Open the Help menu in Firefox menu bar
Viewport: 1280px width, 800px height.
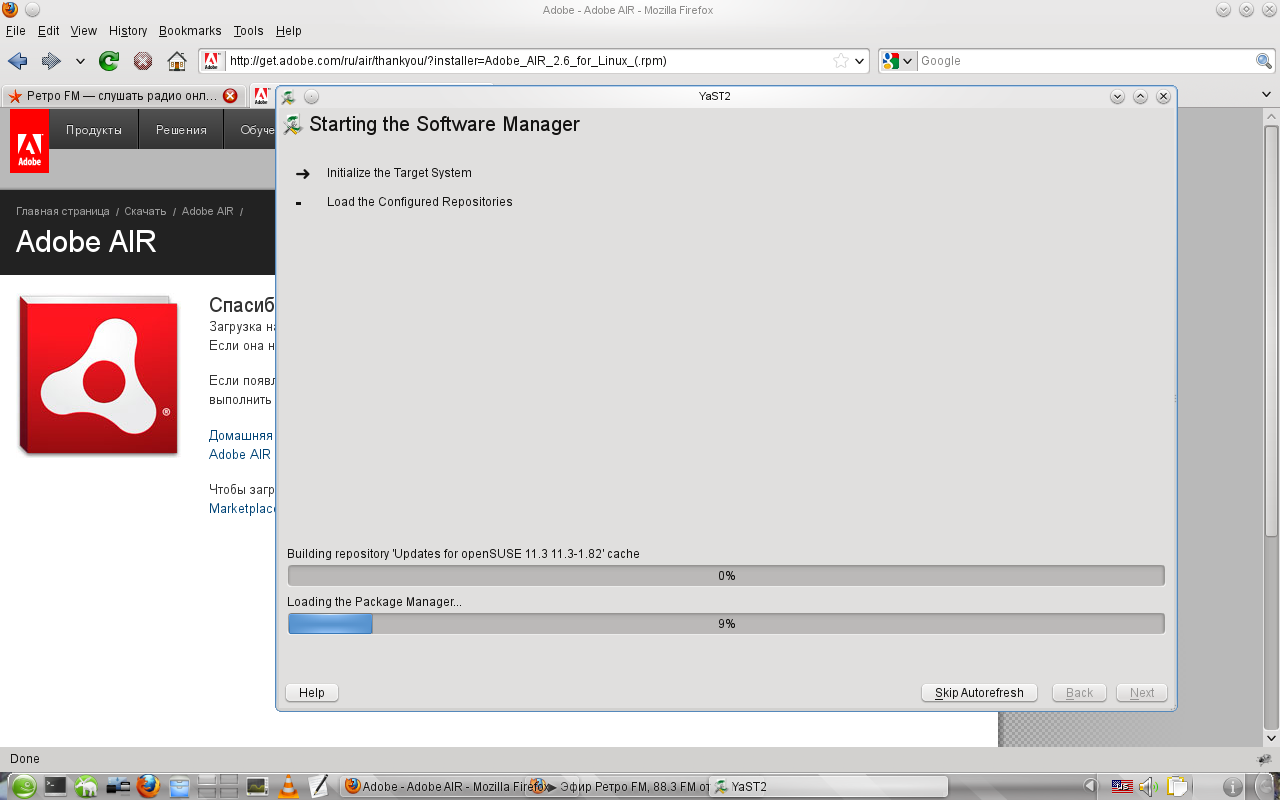(289, 31)
